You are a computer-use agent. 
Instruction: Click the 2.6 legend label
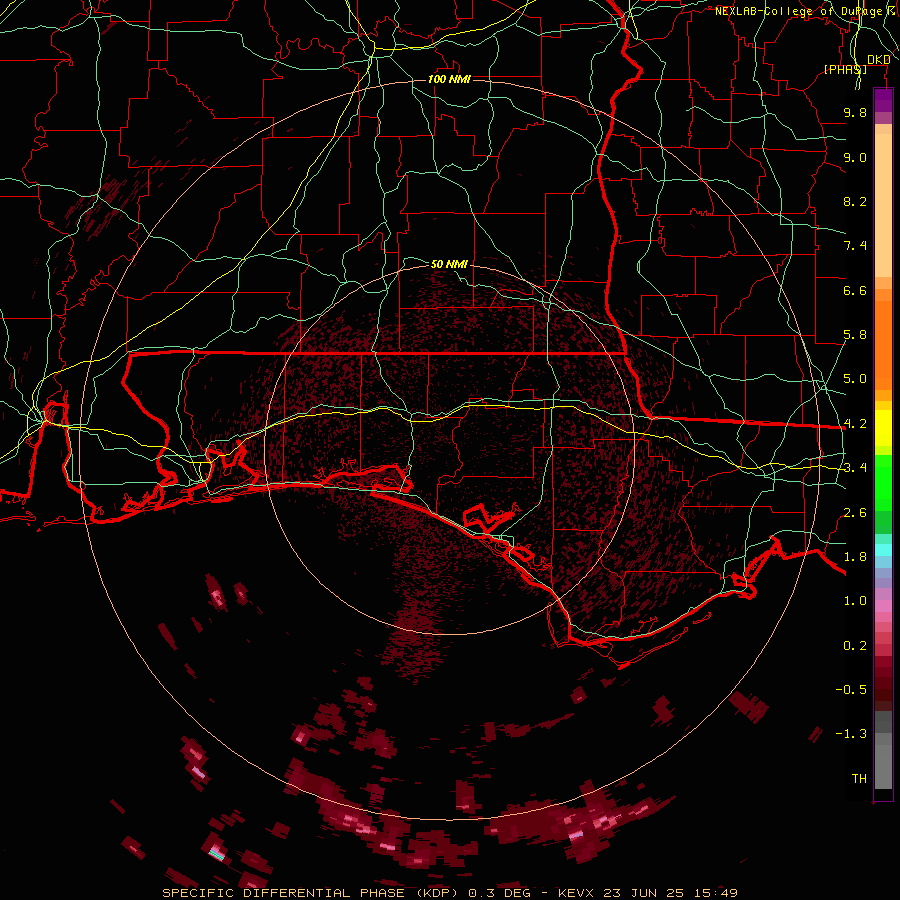pyautogui.click(x=855, y=513)
